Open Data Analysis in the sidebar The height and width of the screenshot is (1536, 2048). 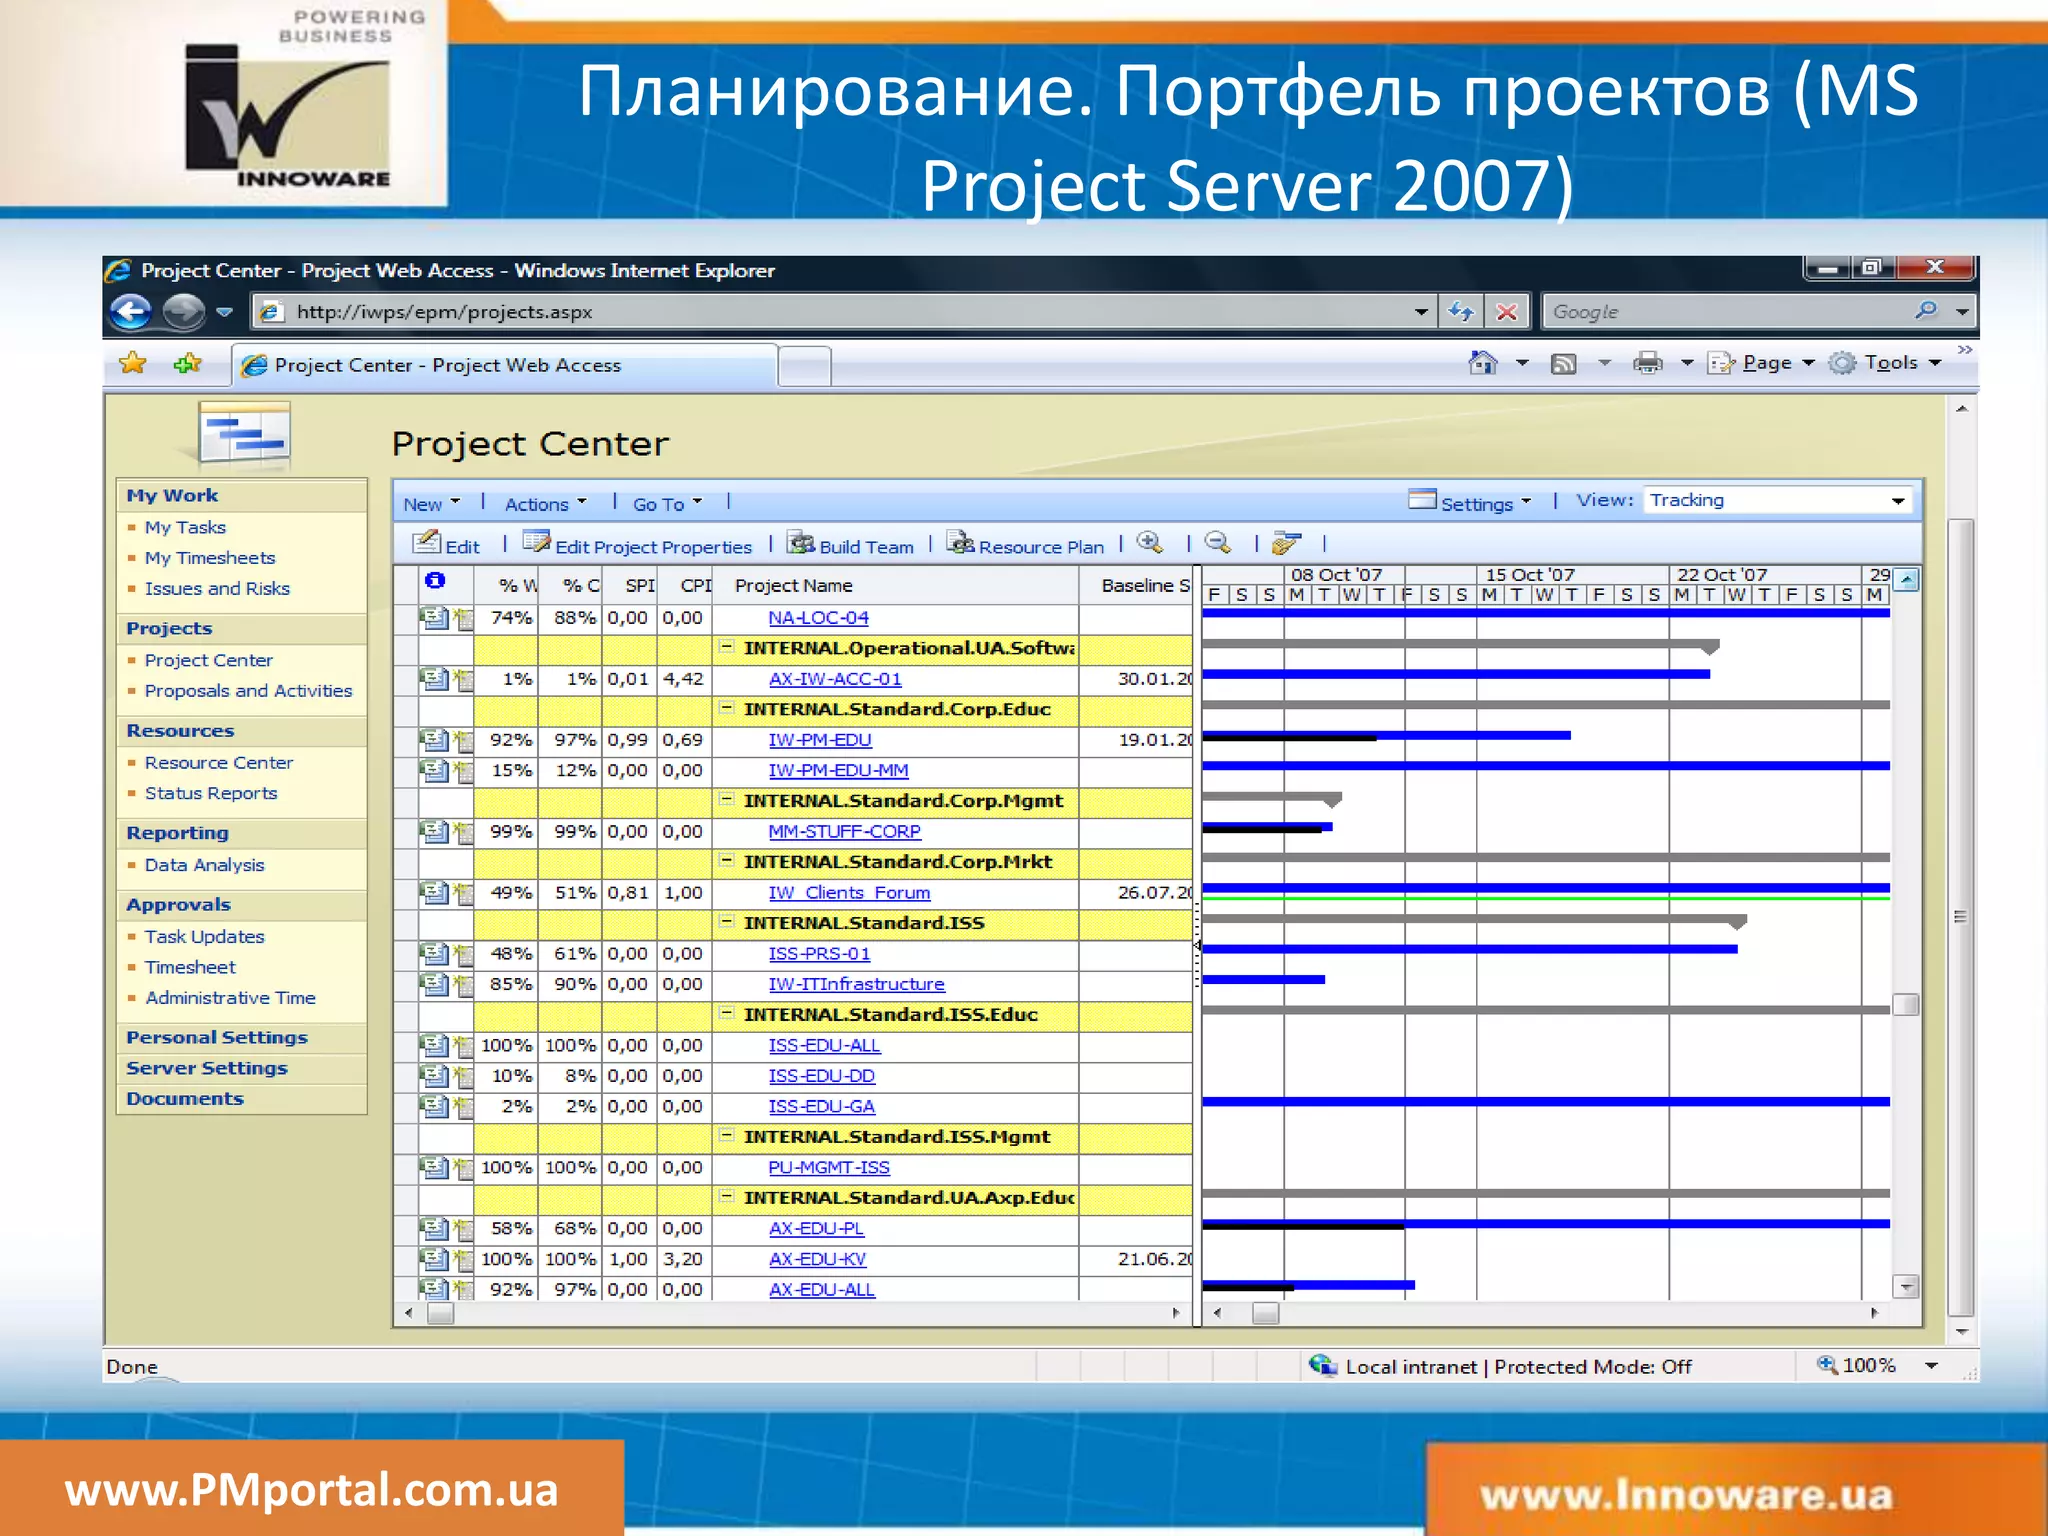coord(204,865)
